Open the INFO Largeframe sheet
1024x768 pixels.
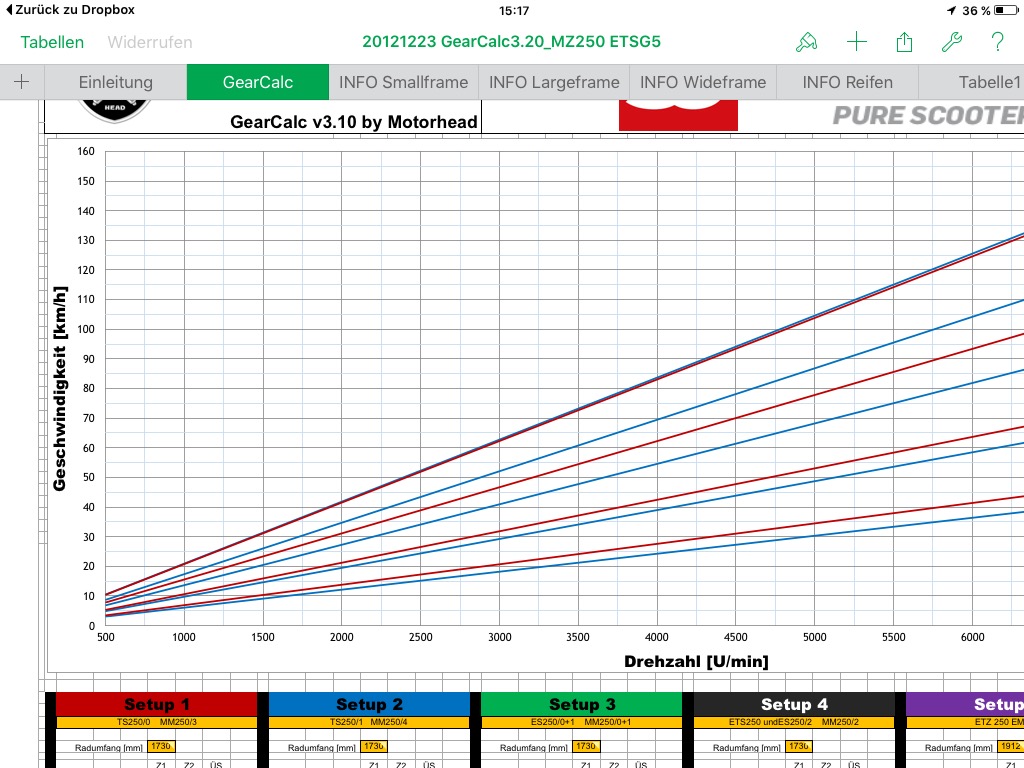coord(554,82)
